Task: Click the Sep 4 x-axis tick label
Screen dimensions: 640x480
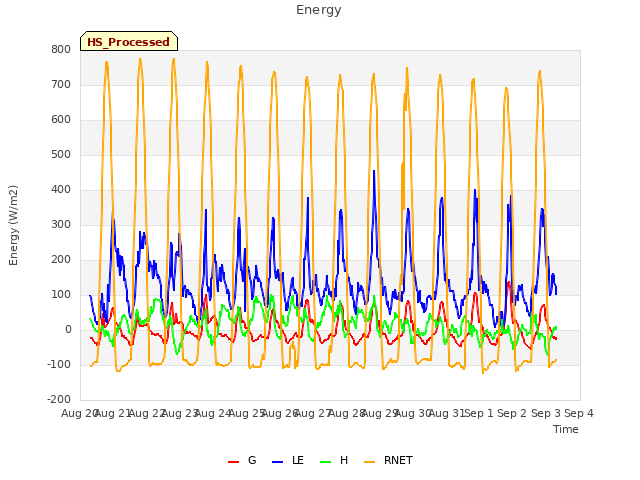Action: (579, 413)
